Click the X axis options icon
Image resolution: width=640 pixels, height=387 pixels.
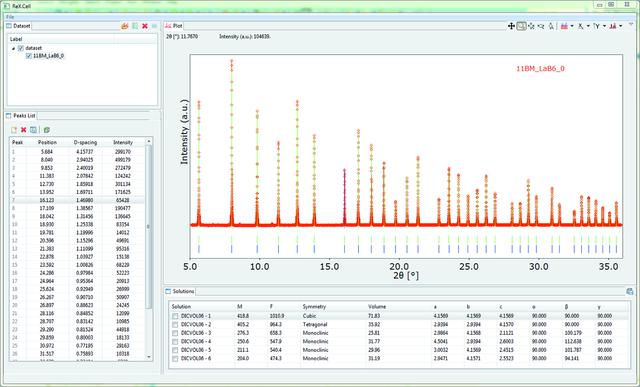click(x=580, y=26)
